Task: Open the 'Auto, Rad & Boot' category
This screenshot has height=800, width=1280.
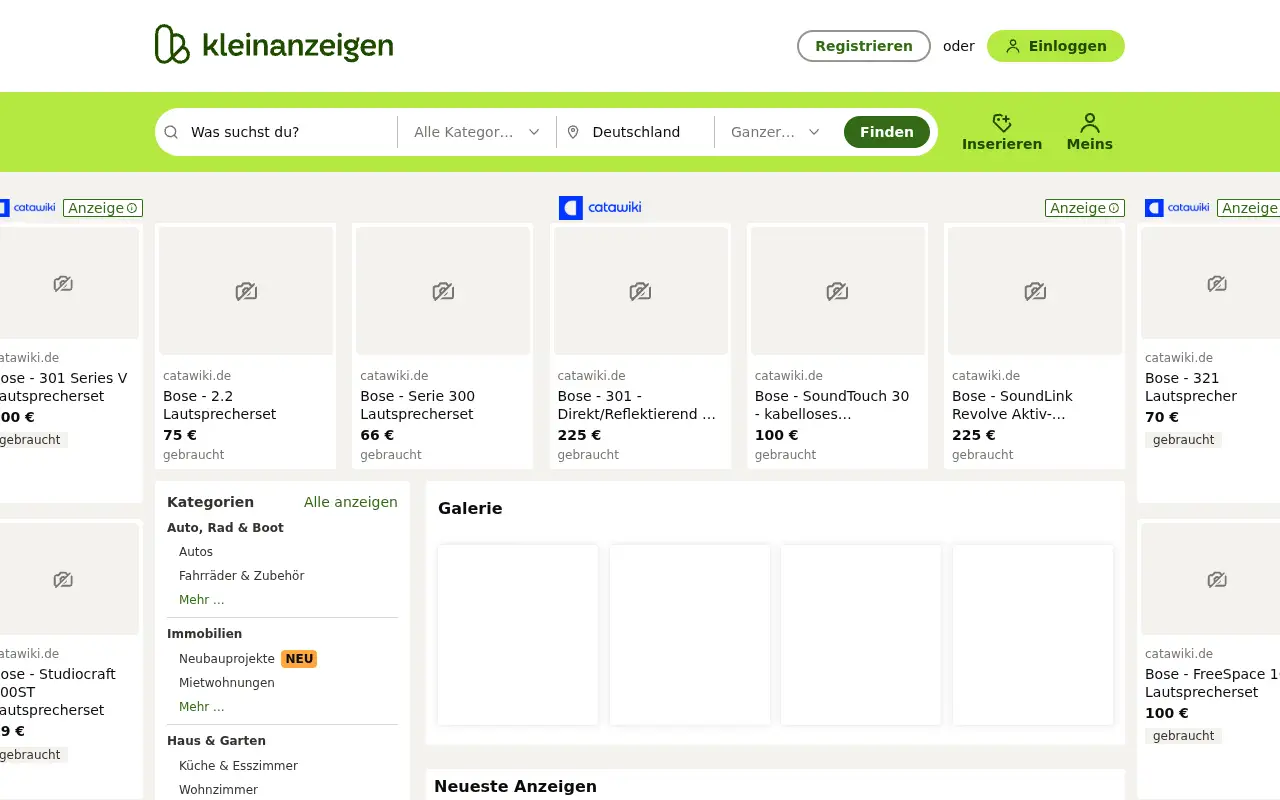Action: [x=225, y=528]
